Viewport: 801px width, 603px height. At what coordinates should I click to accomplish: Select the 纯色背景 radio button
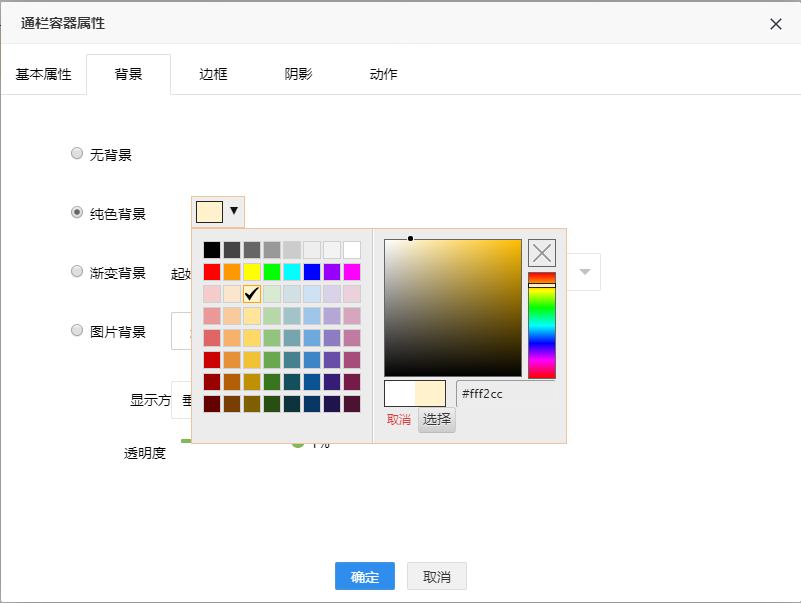tap(77, 212)
